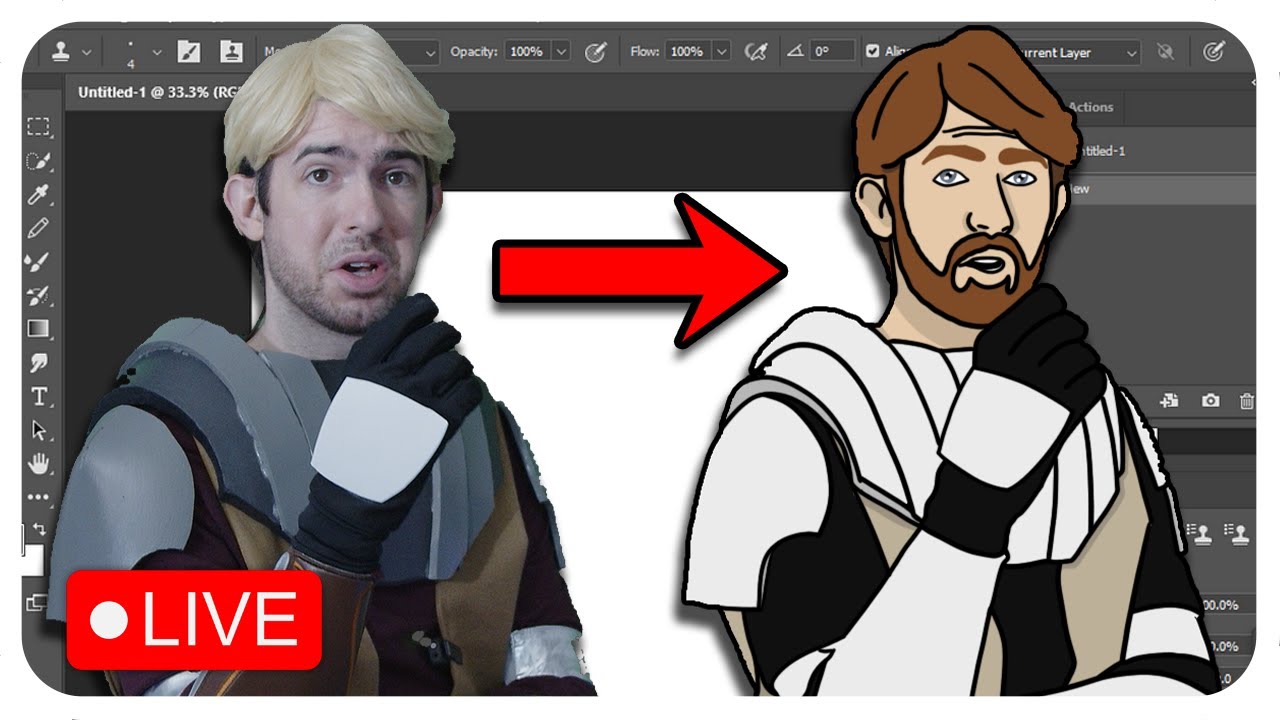Toggle the Aligned checkbox

(x=873, y=52)
